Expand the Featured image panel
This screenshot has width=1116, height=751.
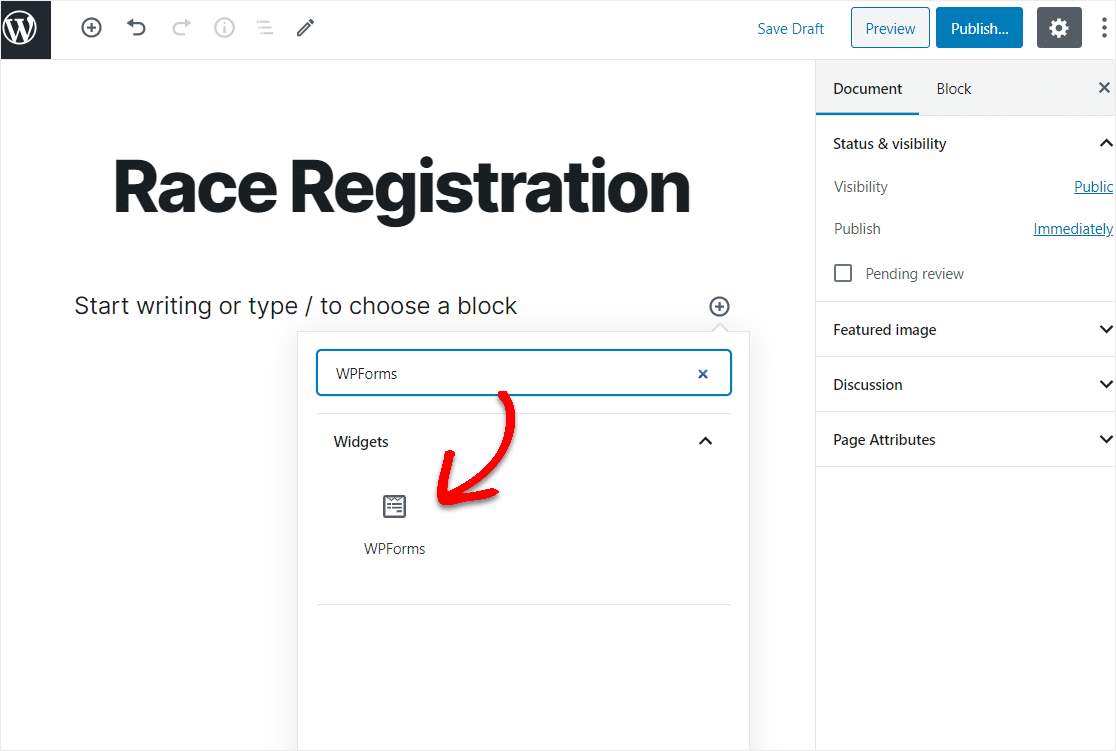click(x=1105, y=329)
